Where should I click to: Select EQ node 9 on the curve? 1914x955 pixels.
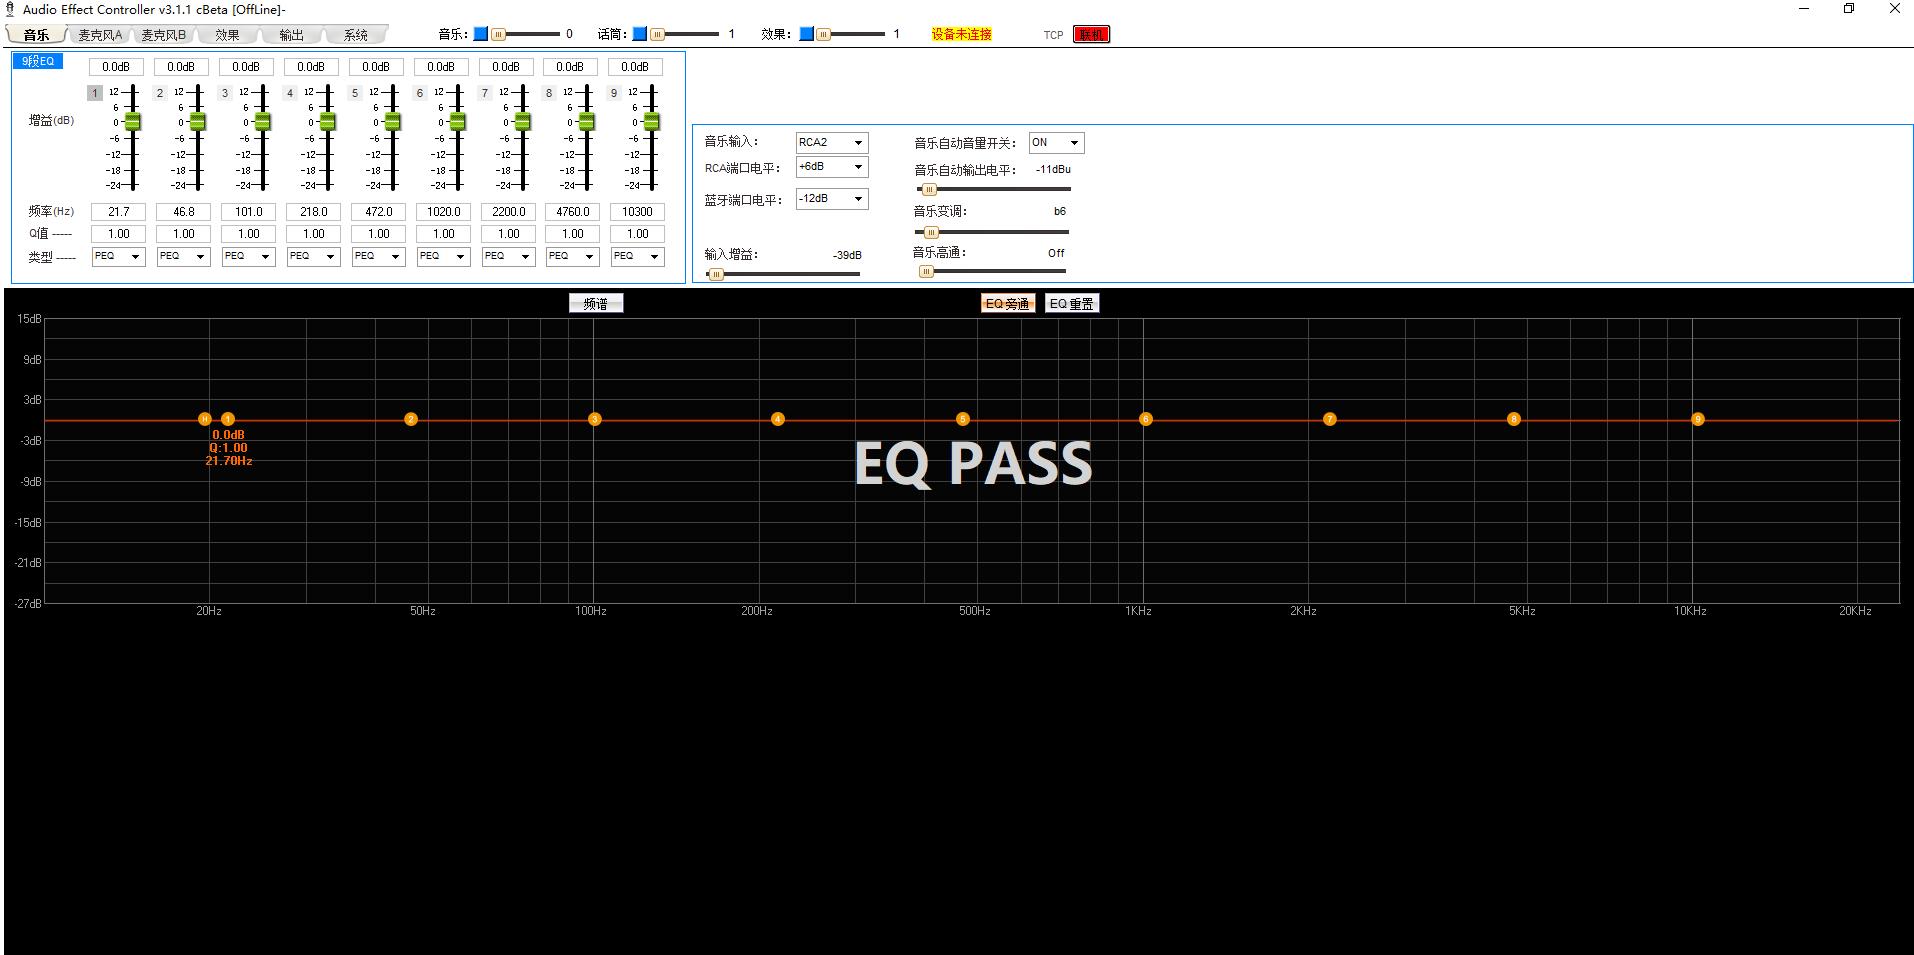pyautogui.click(x=1697, y=419)
